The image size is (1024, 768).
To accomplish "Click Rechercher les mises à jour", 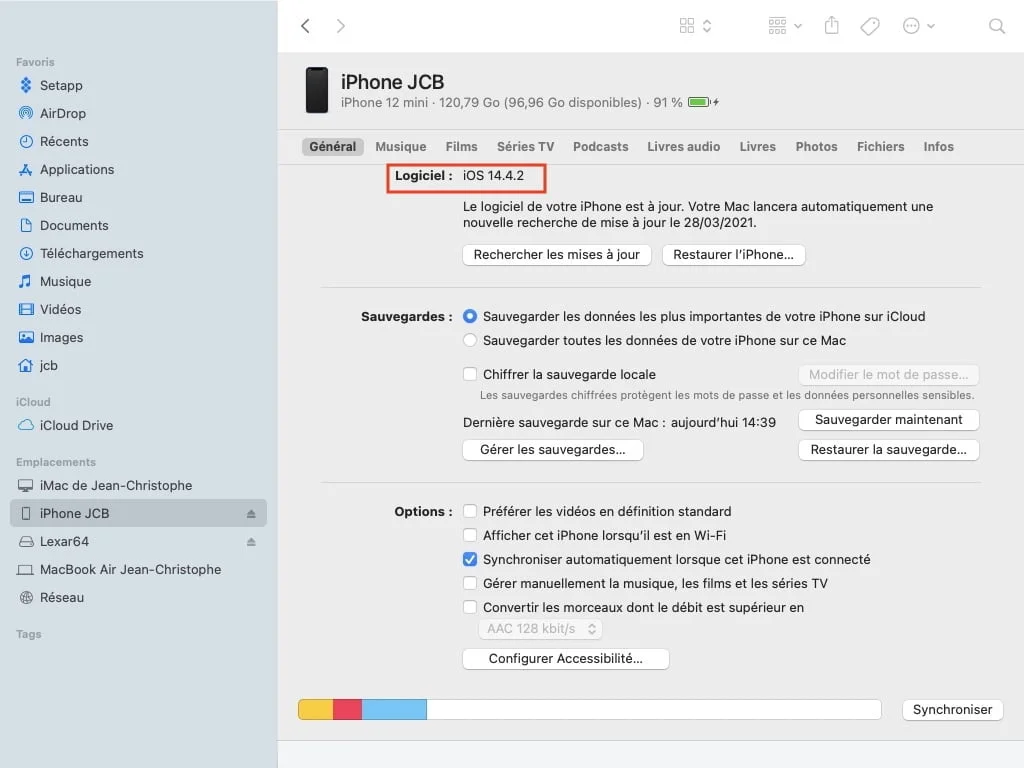I will pos(556,255).
